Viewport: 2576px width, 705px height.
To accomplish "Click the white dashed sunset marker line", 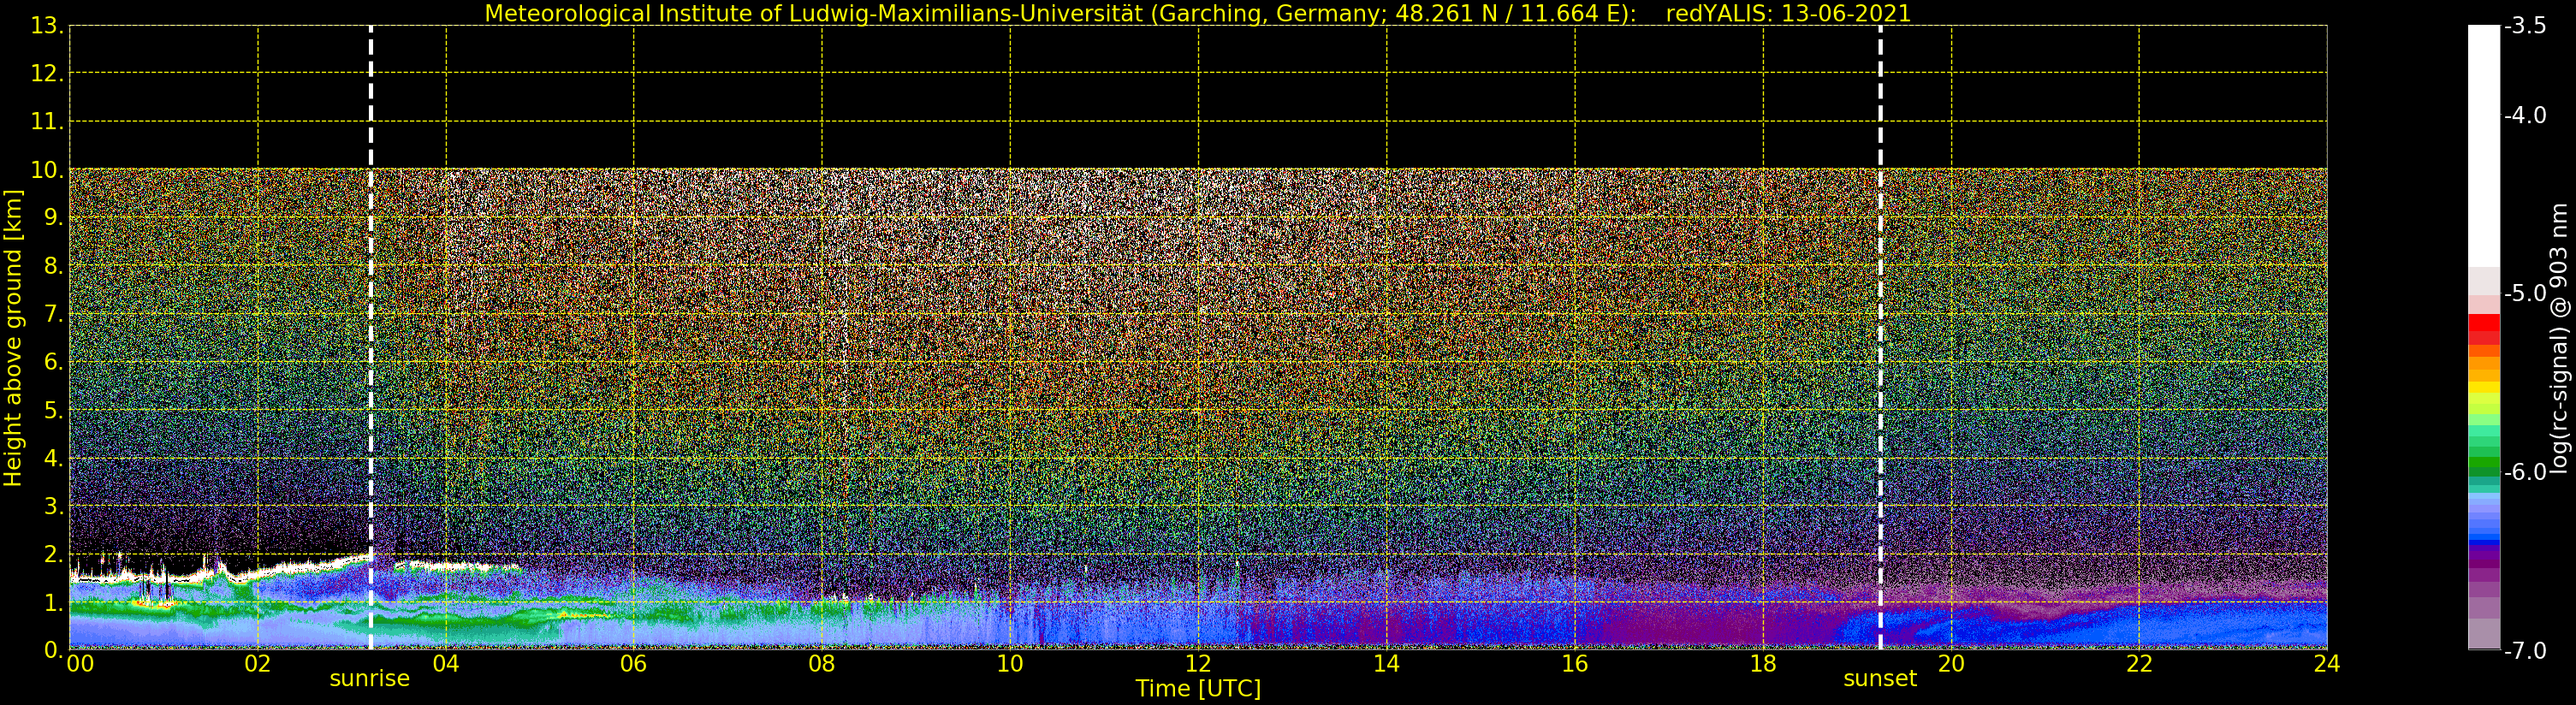I will [x=1880, y=338].
